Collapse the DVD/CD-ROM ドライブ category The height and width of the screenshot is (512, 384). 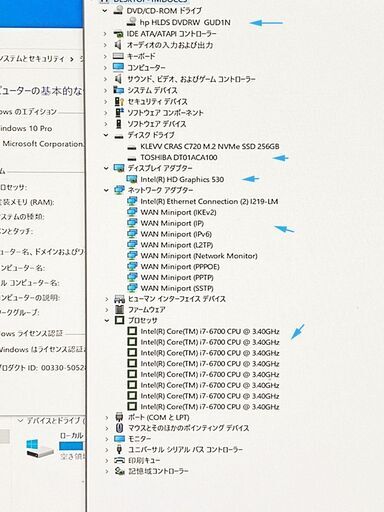(105, 11)
